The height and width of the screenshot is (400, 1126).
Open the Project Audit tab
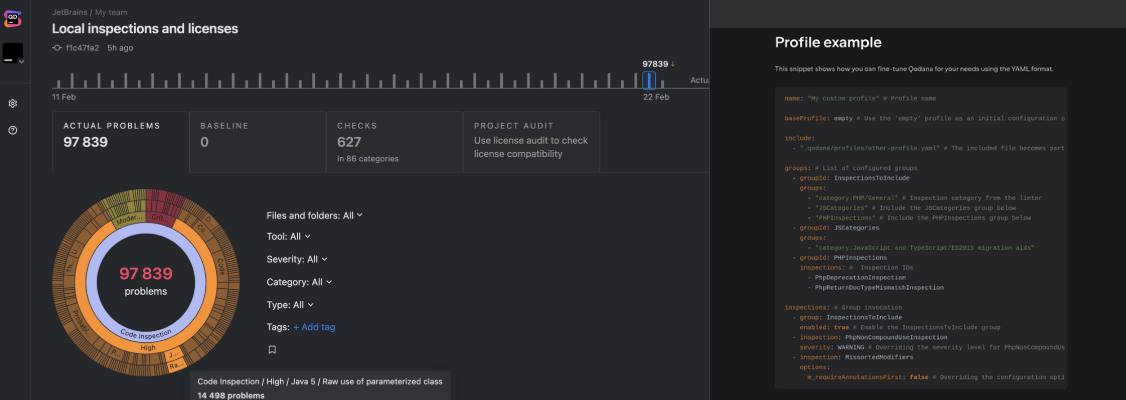click(x=531, y=141)
